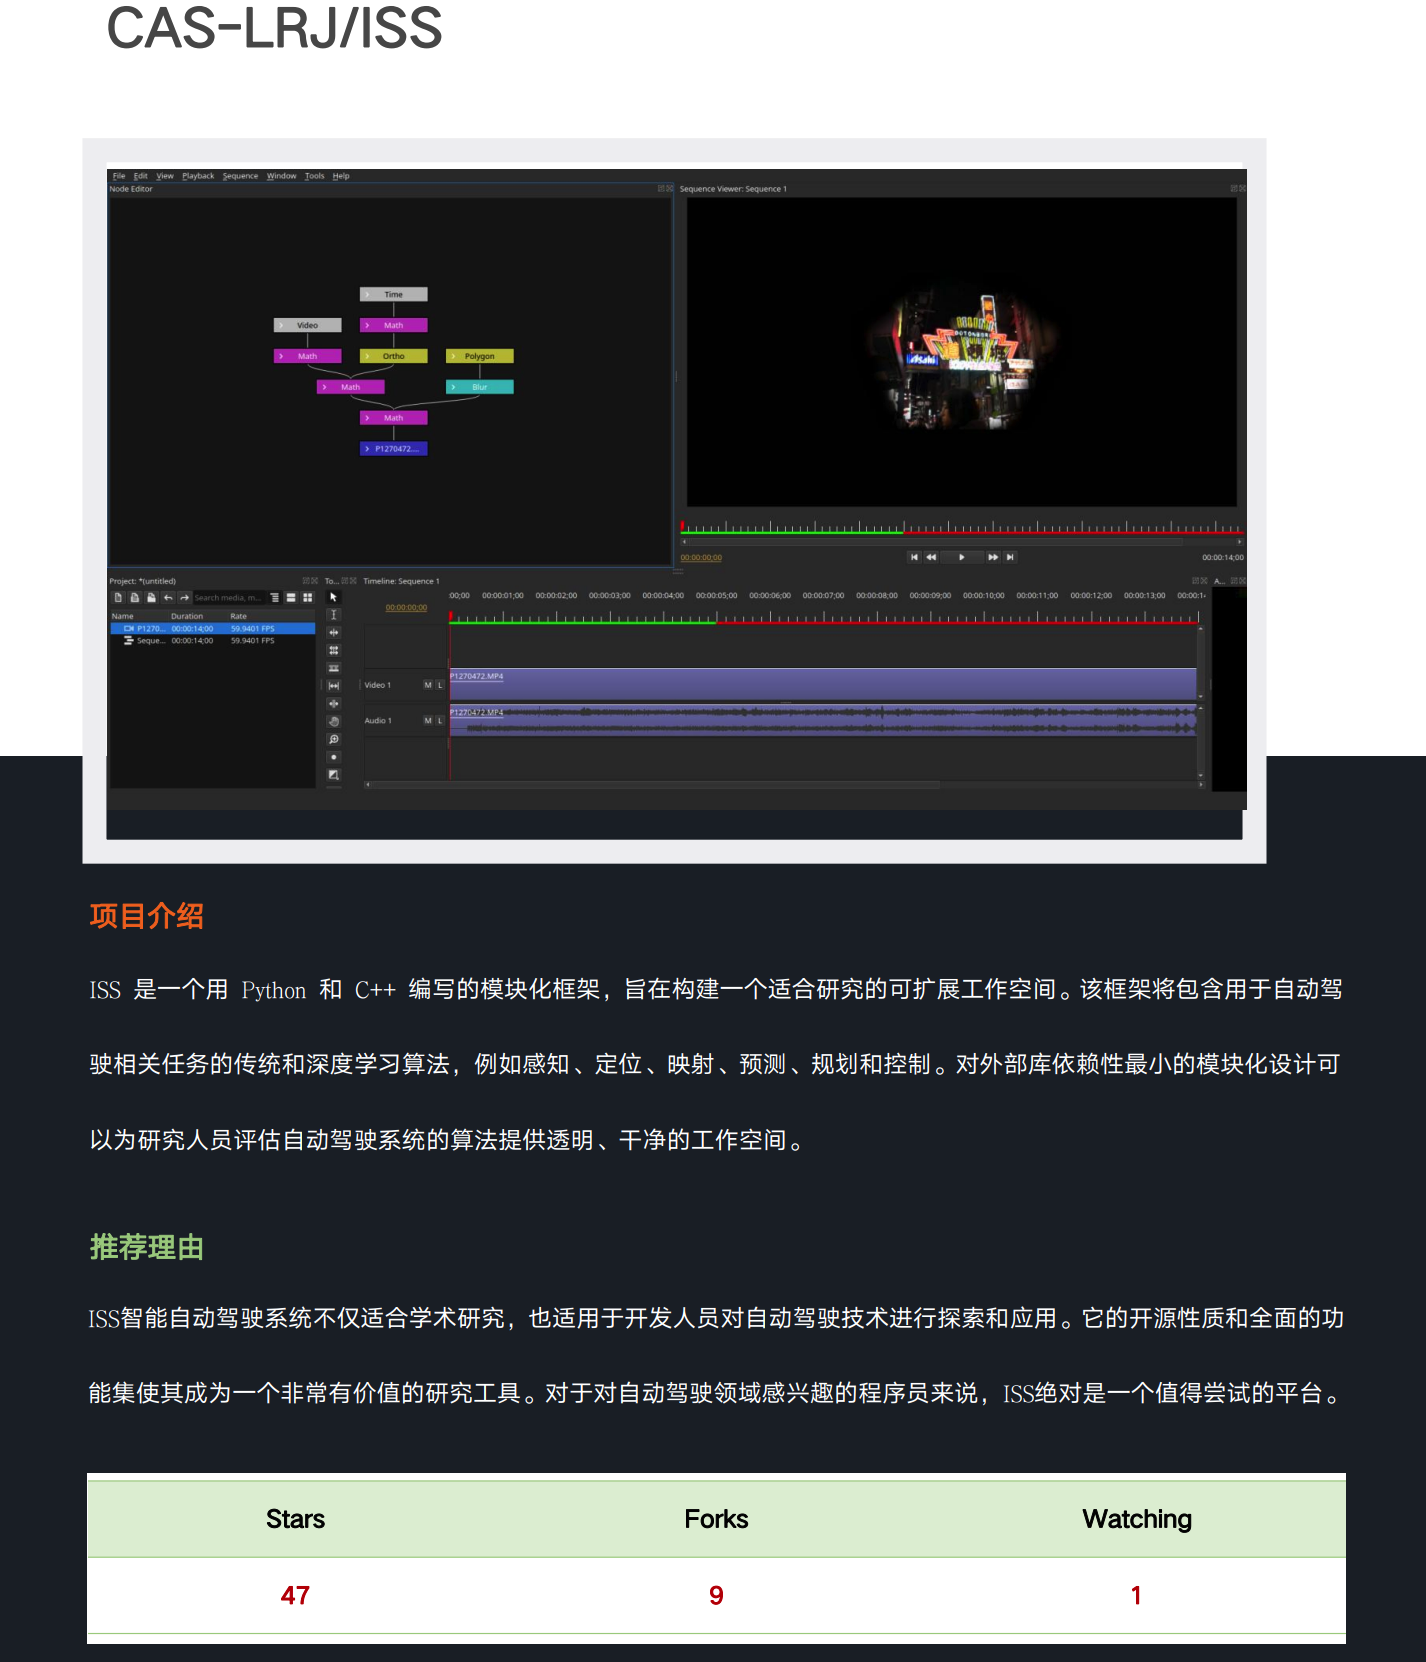Select the Slip tool in toolbox
The image size is (1426, 1662).
[334, 685]
